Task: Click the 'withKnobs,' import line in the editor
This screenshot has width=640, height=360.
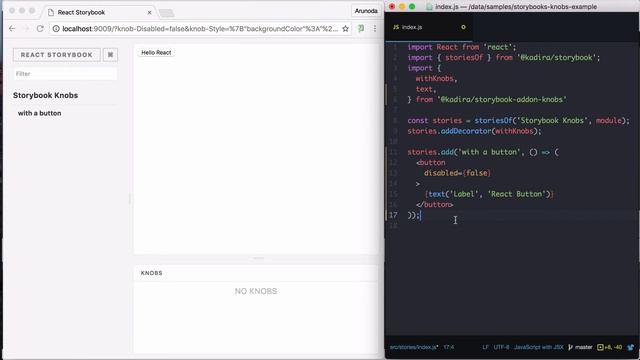Action: point(436,78)
